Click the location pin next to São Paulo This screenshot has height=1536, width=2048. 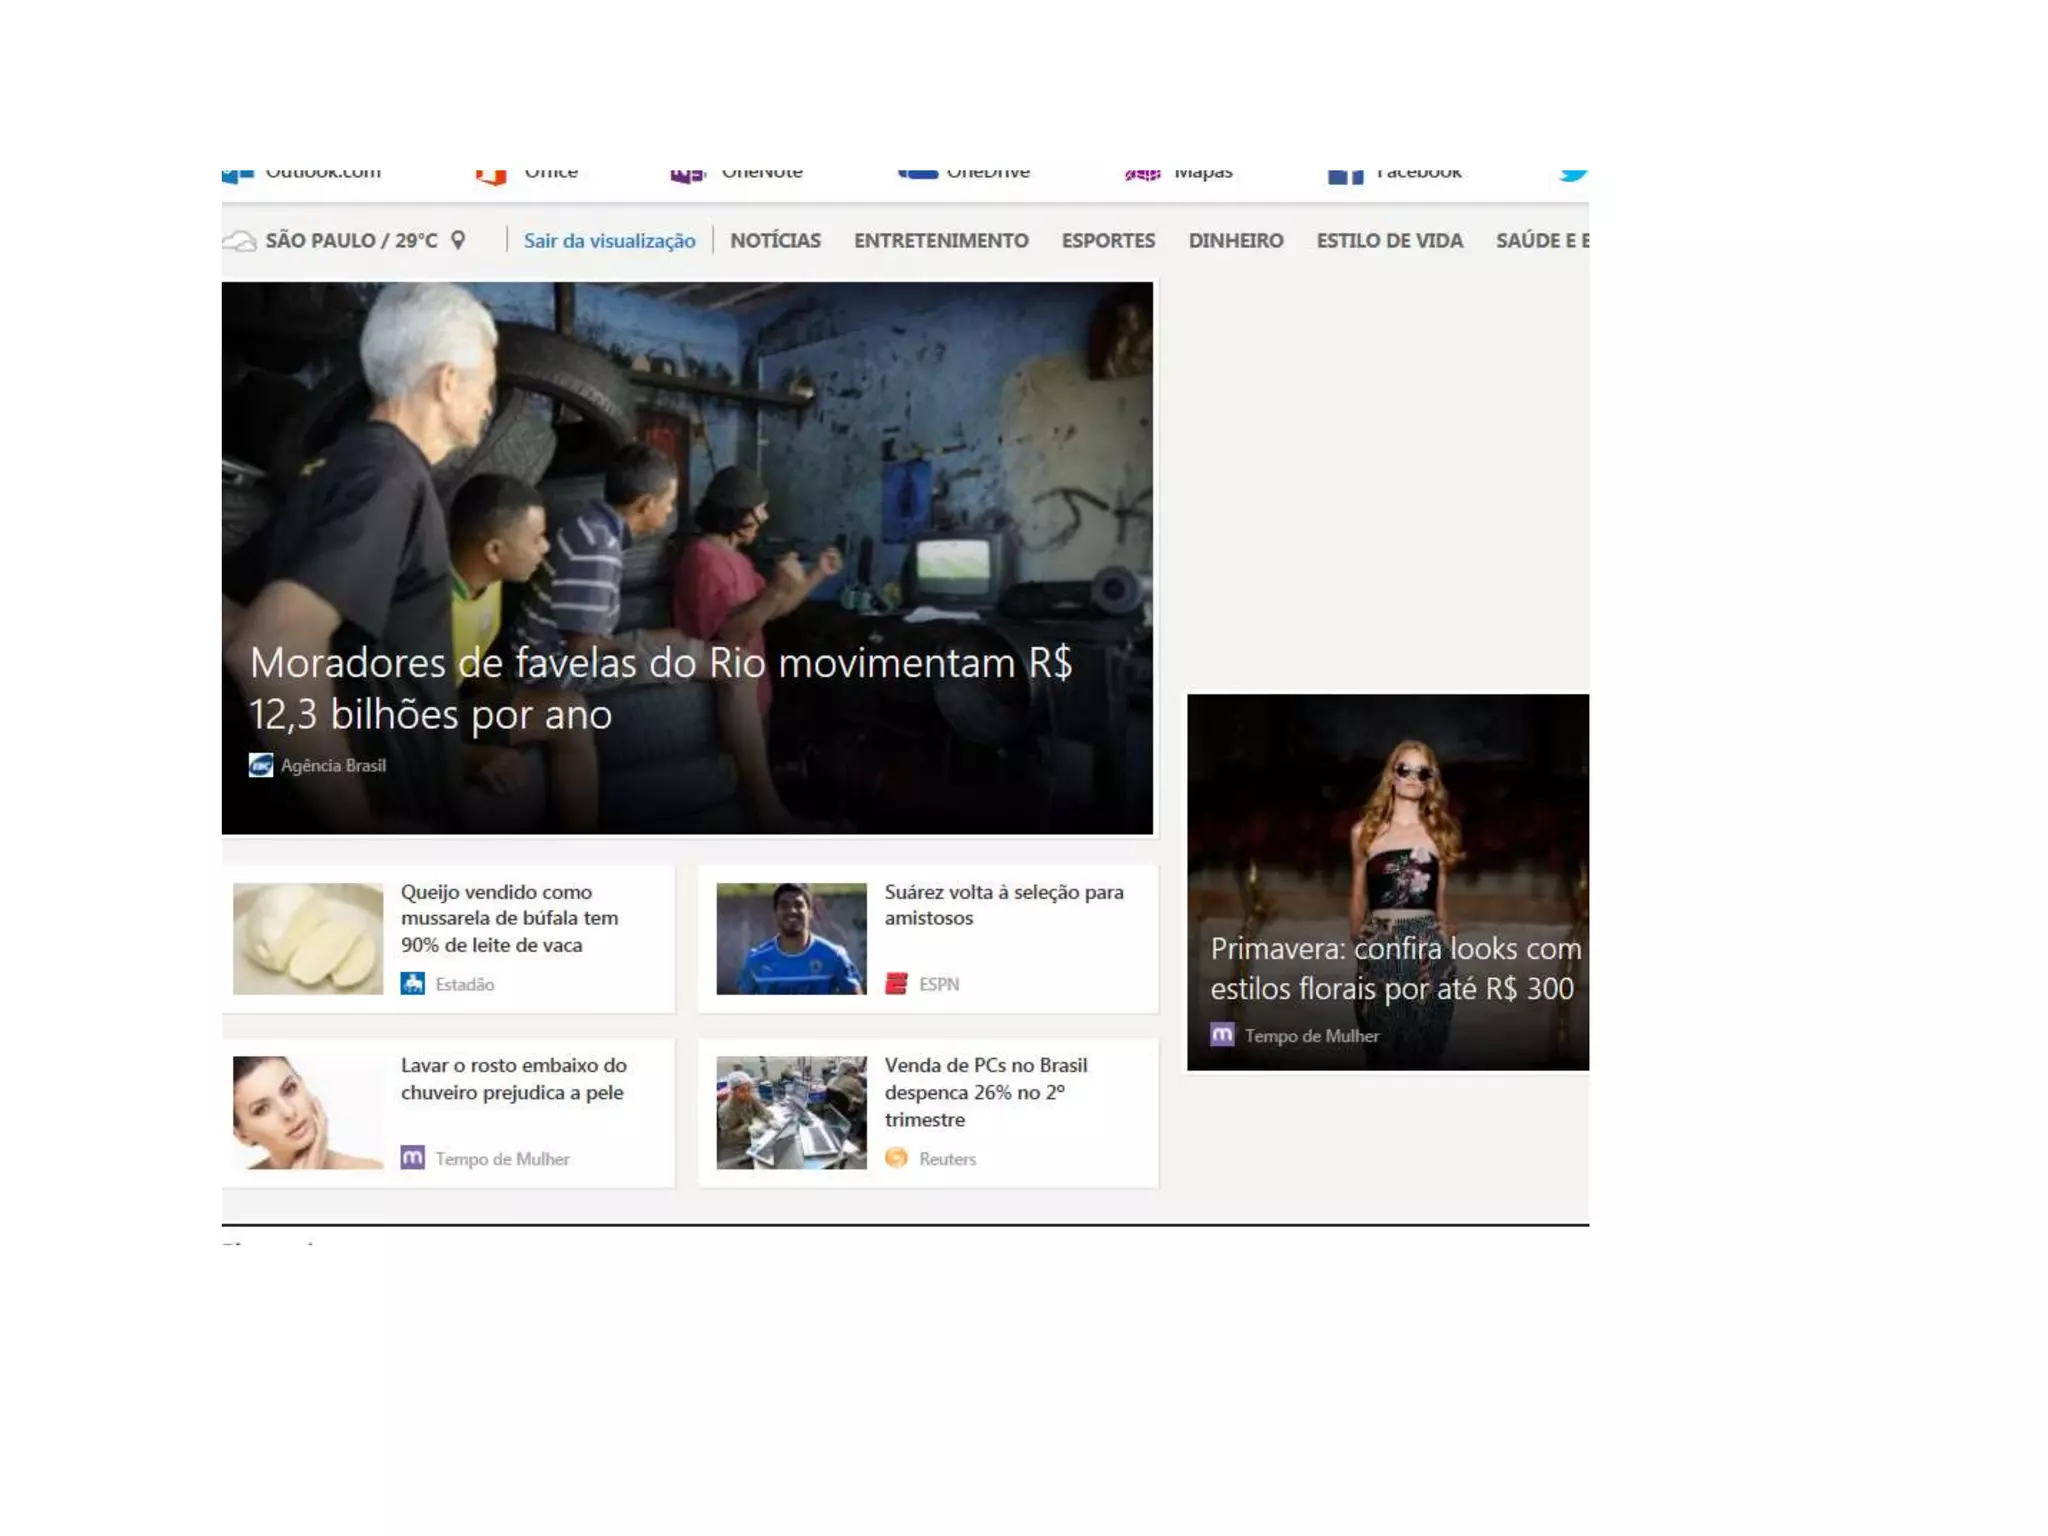click(x=458, y=240)
